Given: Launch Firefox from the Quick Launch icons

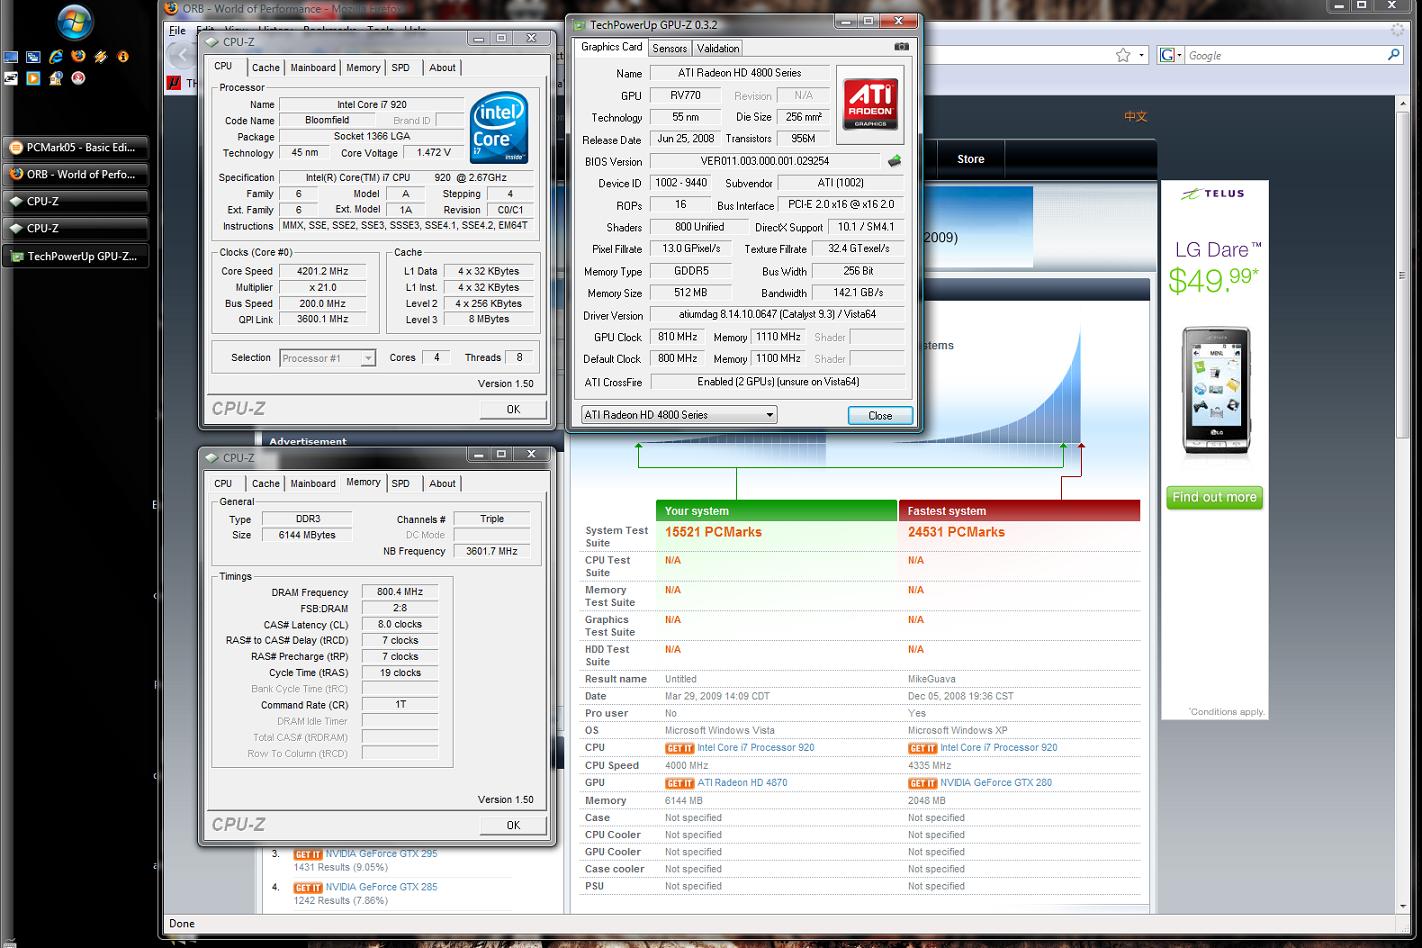Looking at the screenshot, I should [78, 56].
